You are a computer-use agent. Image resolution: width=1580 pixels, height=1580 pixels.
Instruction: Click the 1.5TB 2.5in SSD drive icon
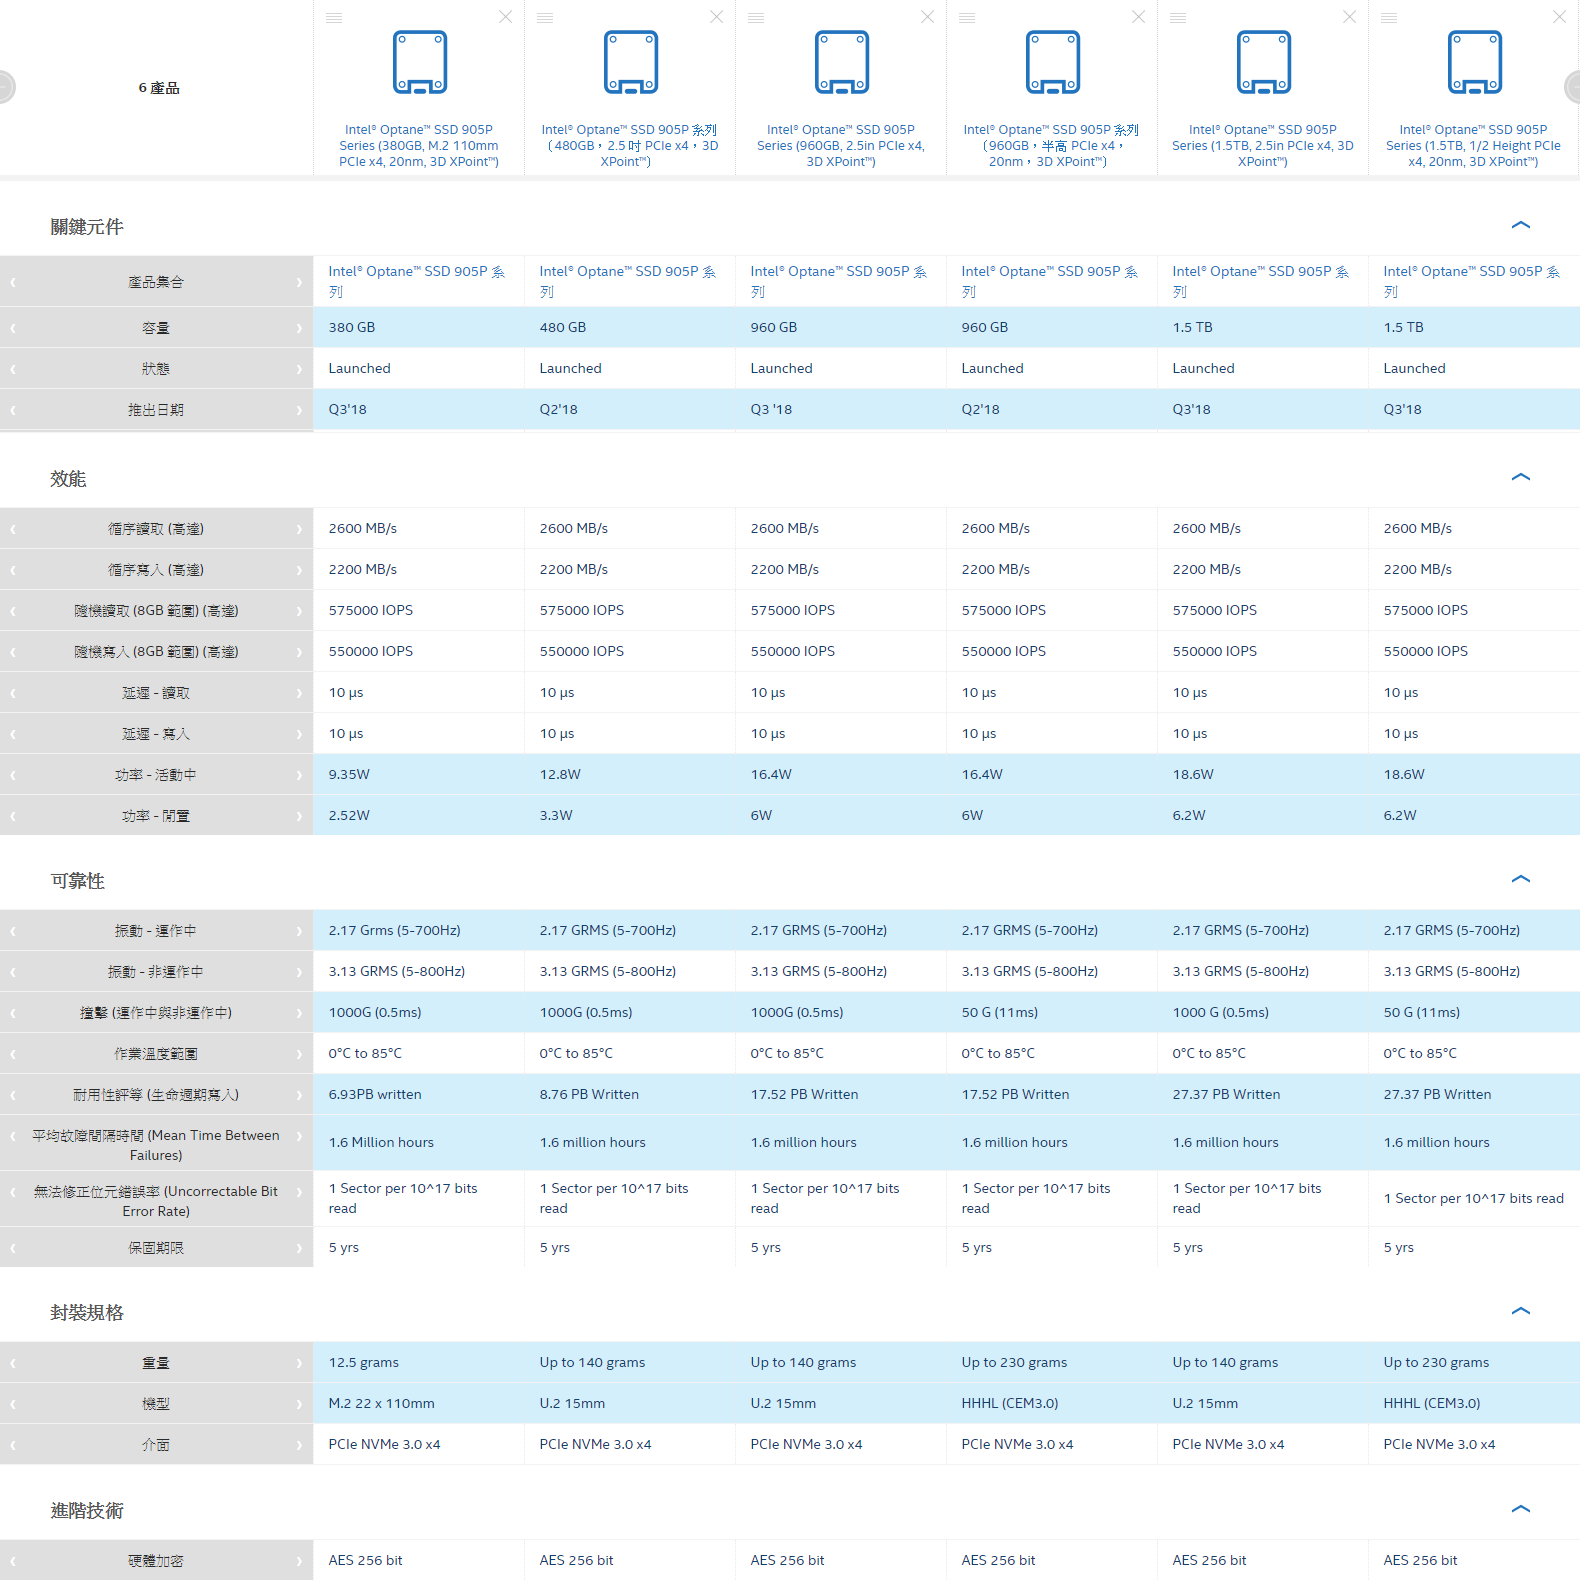click(x=1263, y=62)
